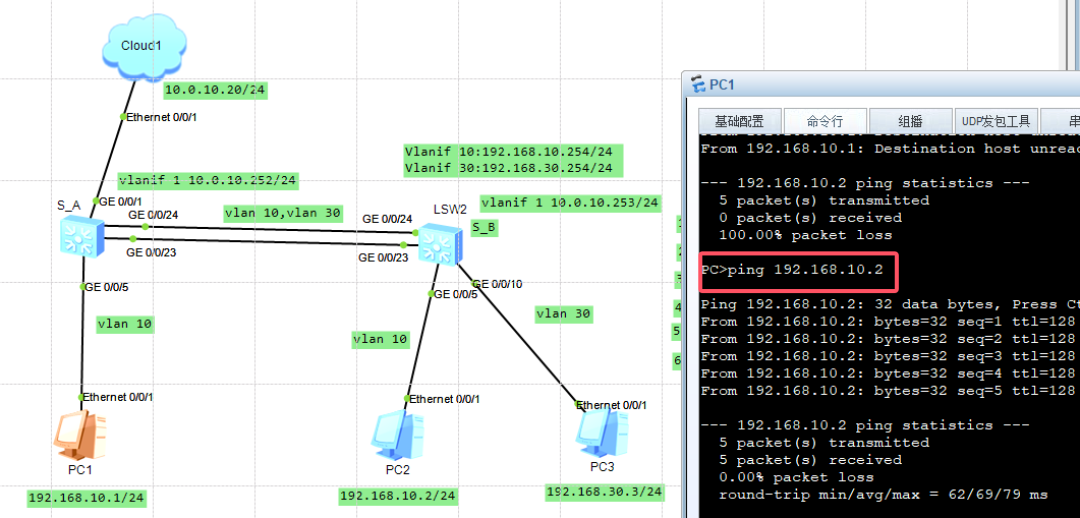Click the seq=5 ping reply line
Viewport: 1080px width, 518px height.
tap(888, 391)
